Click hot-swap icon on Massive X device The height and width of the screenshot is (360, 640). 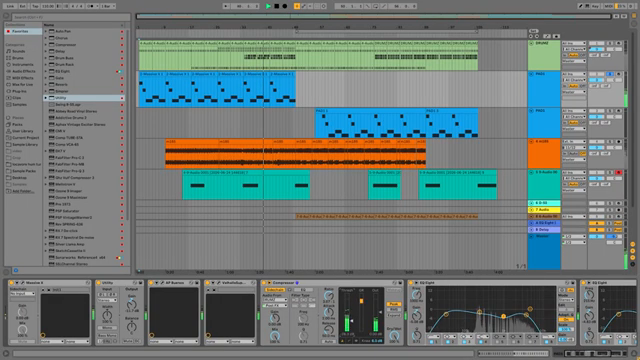point(88,282)
